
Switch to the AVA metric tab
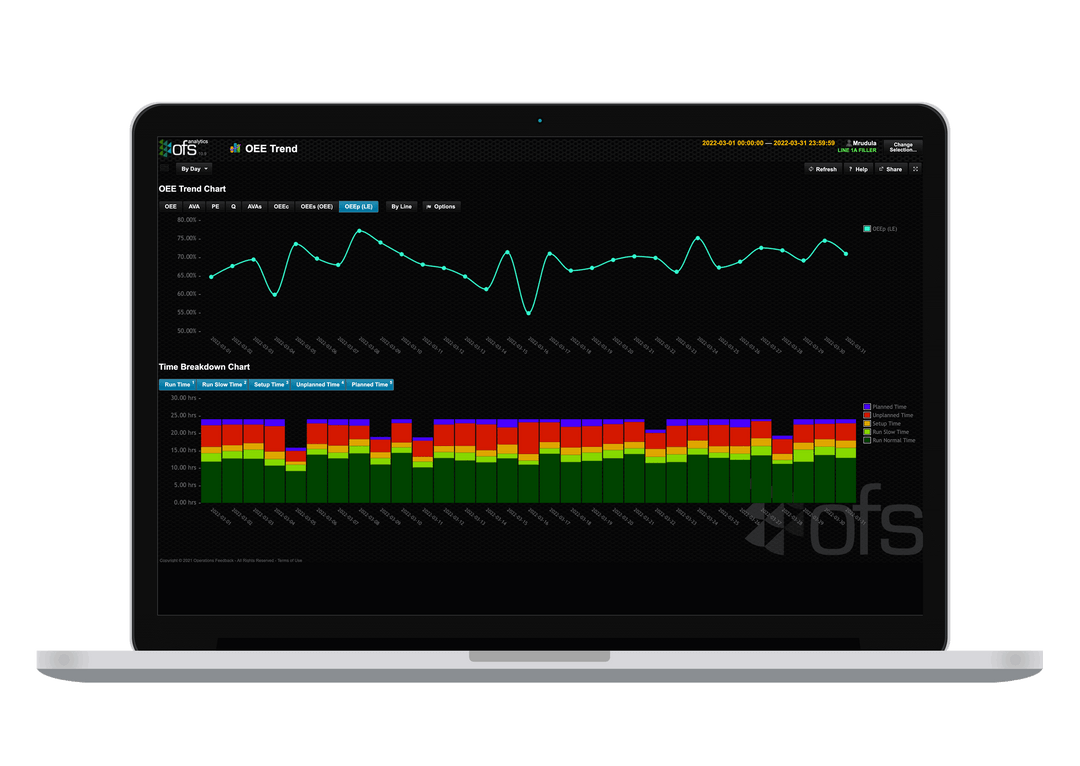pos(193,206)
